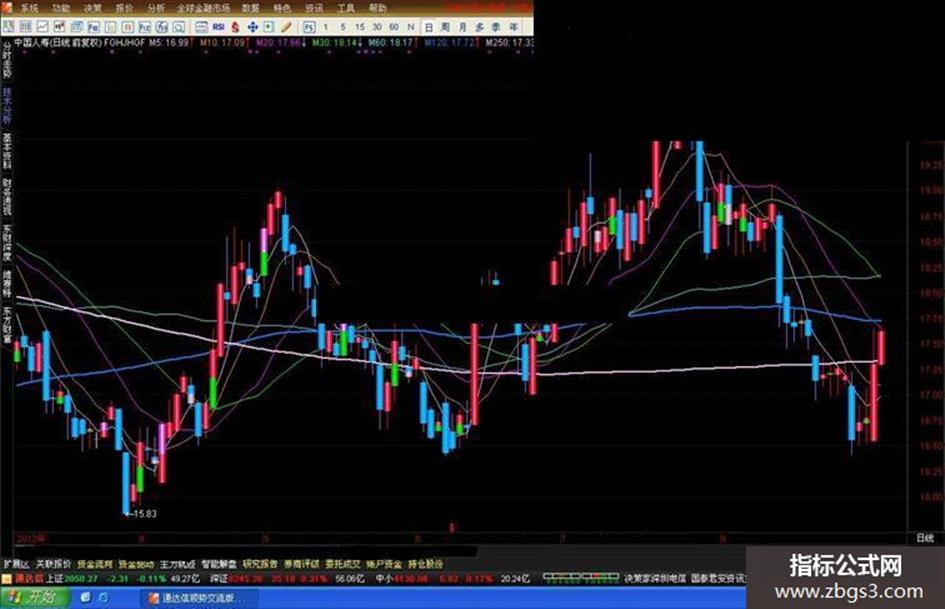
Task: Open the 主力轨迹 bottom tab
Action: pos(177,564)
